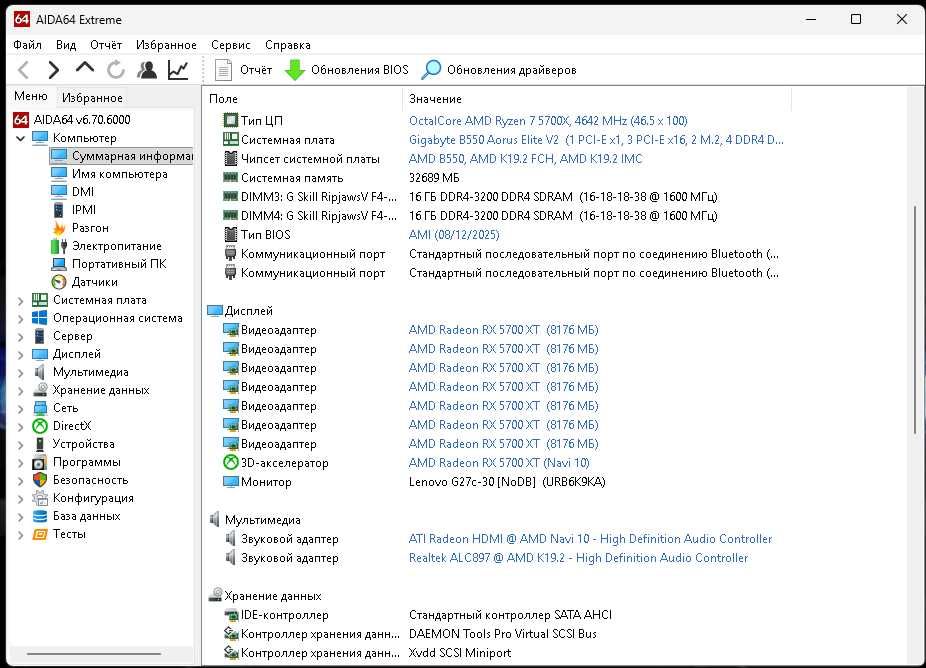926x668 pixels.
Task: Open AMD Radeon RX 5700 XT (Navi 10) link
Action: pyautogui.click(x=499, y=462)
